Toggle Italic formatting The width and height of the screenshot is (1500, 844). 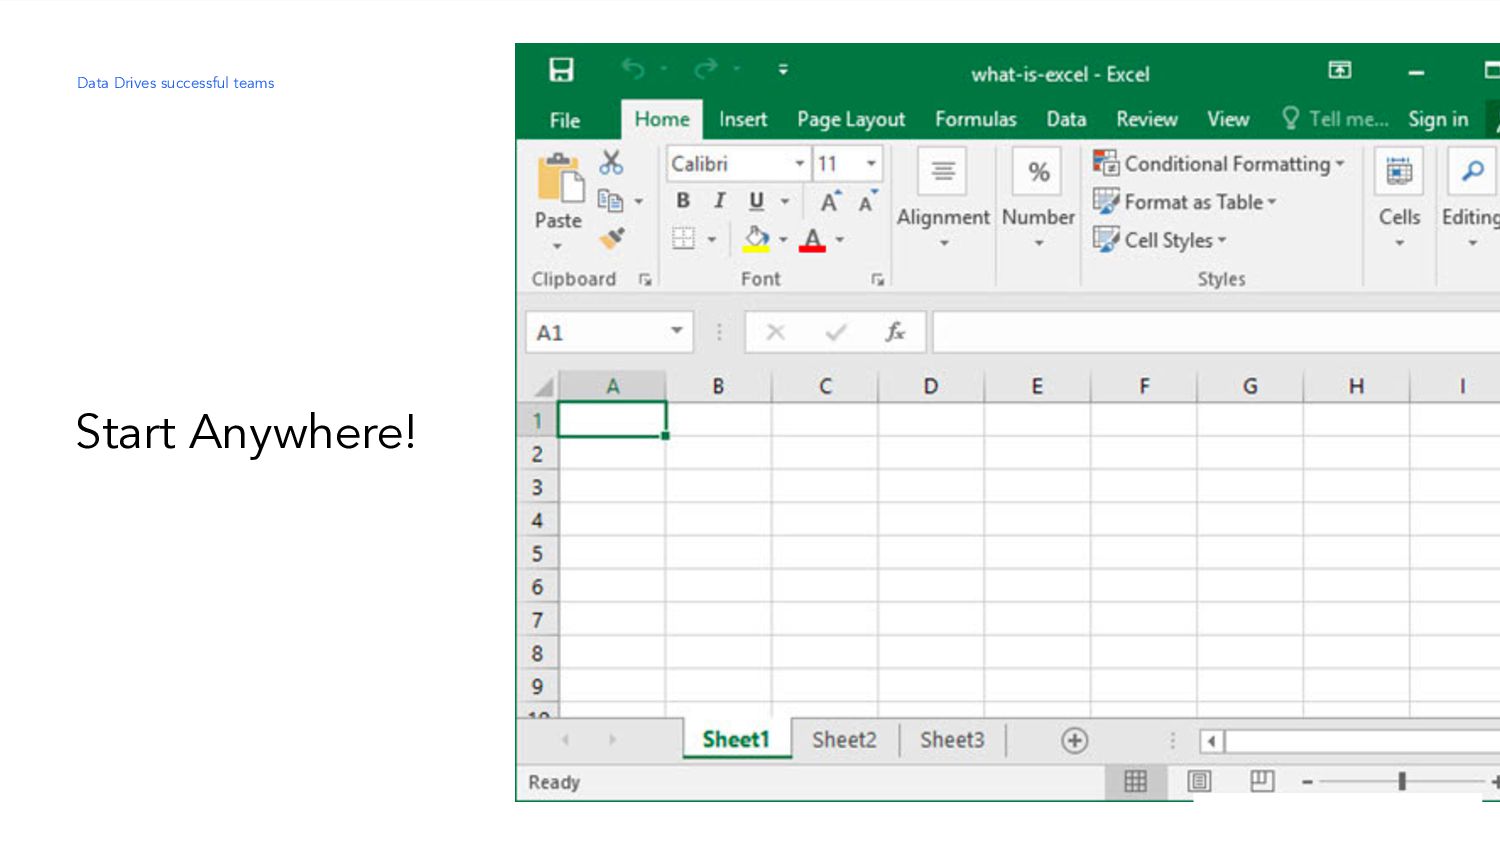click(719, 201)
